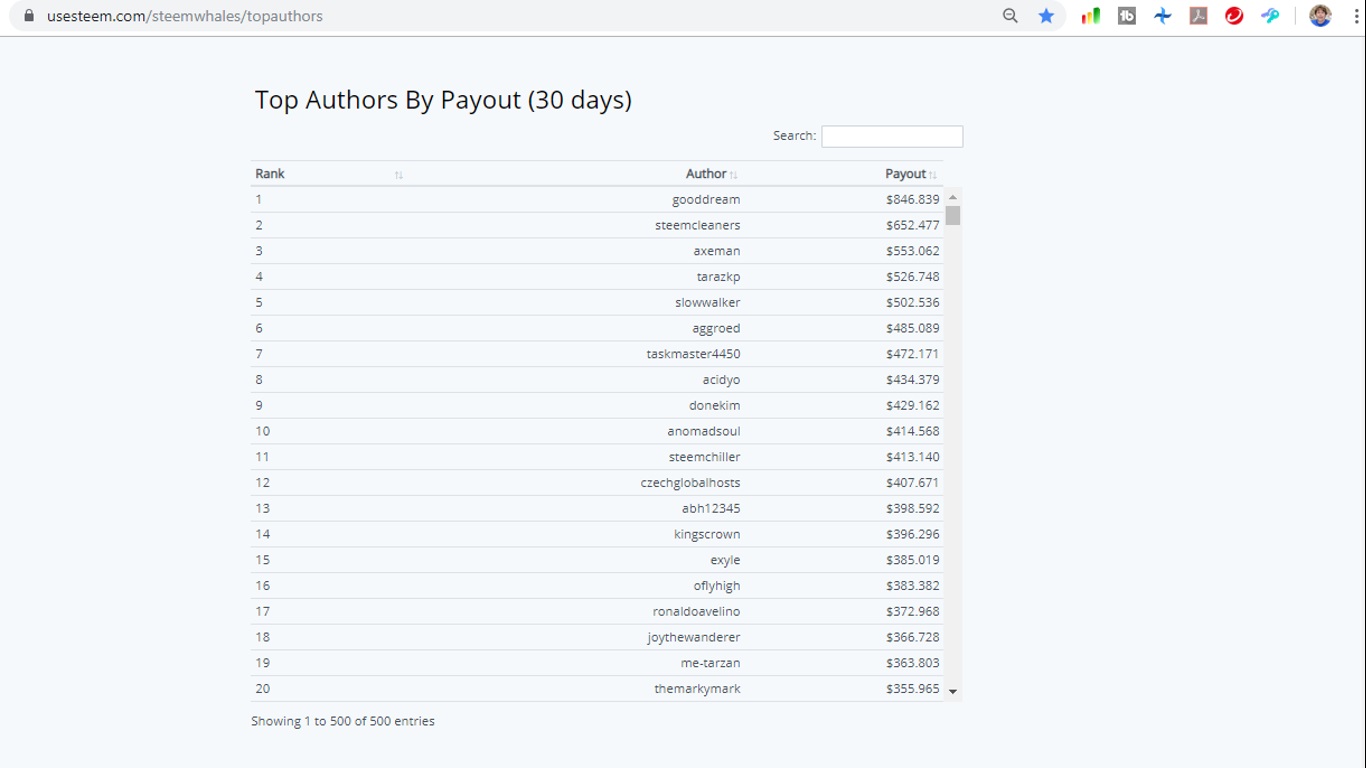Focus the Search input field
This screenshot has width=1366, height=768.
[892, 136]
